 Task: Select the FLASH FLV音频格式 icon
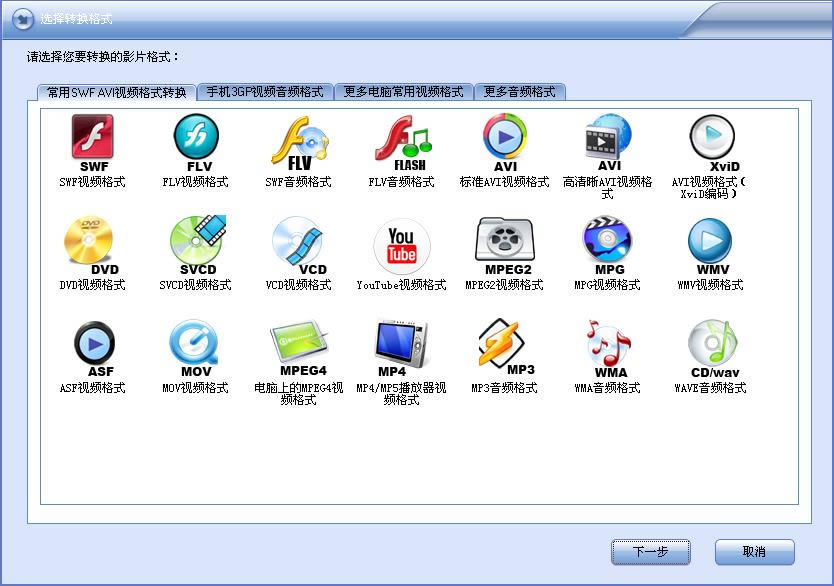coord(403,143)
